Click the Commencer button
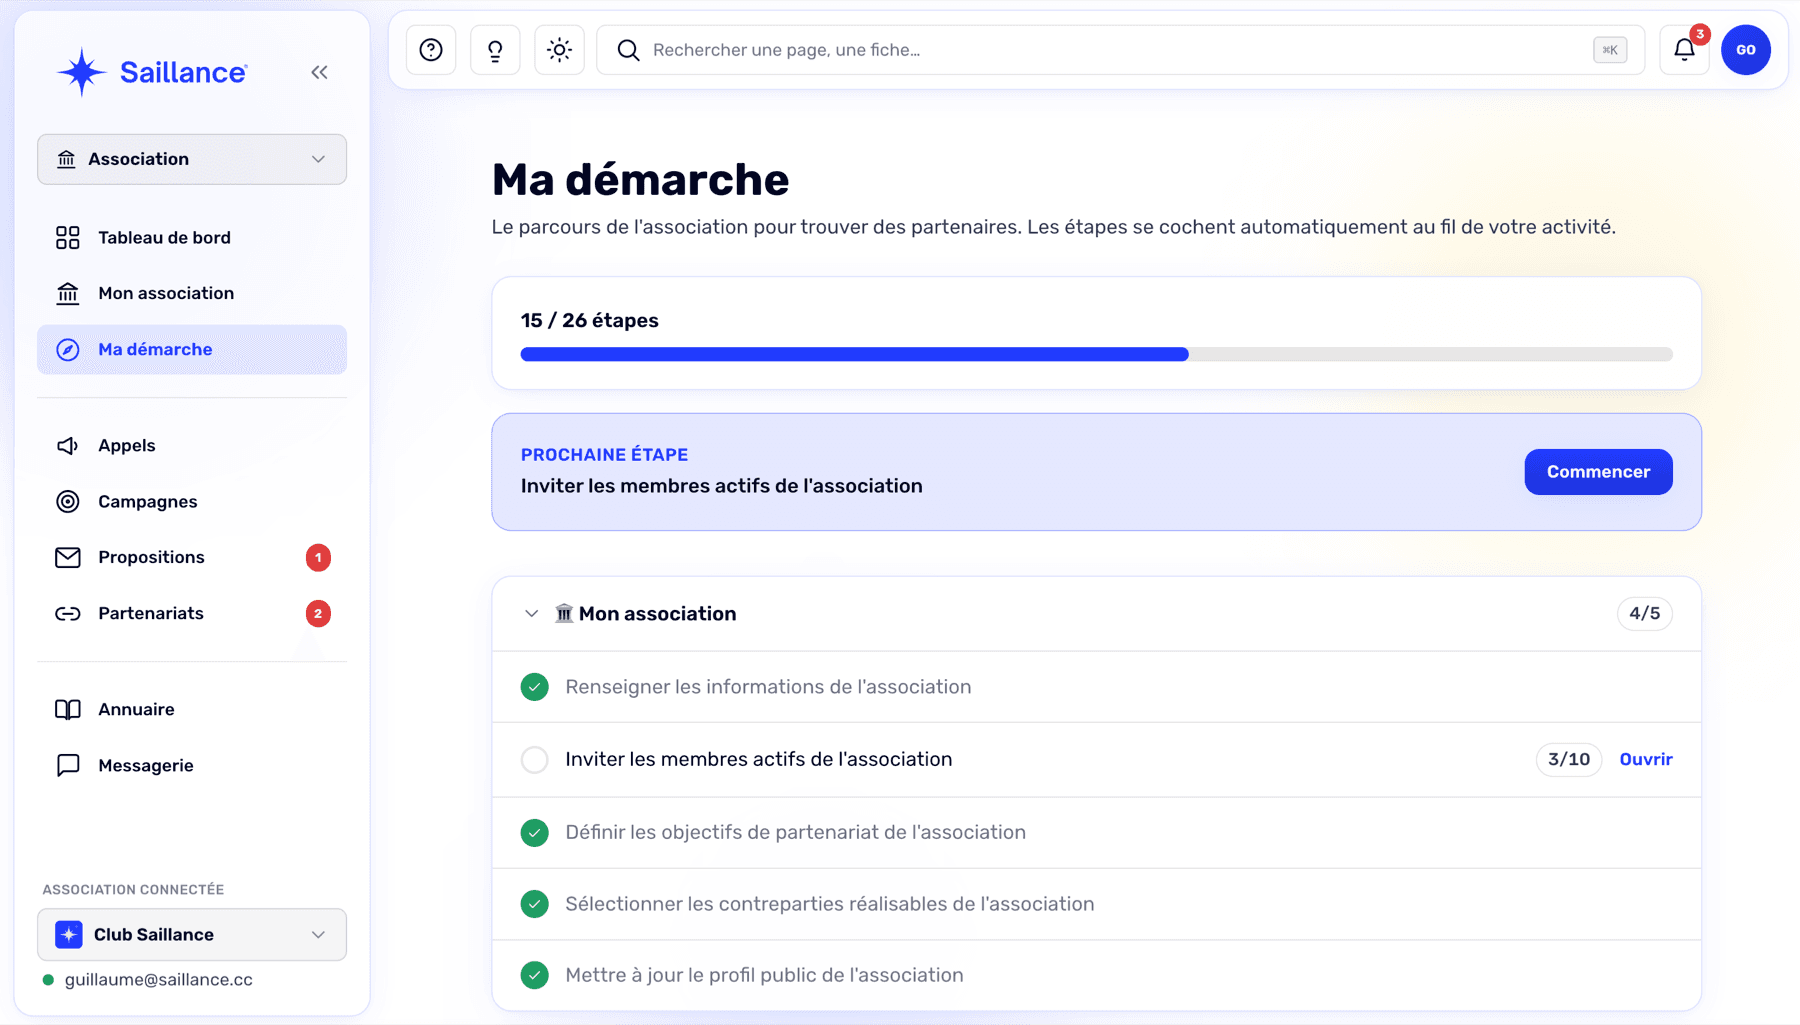 click(x=1598, y=472)
